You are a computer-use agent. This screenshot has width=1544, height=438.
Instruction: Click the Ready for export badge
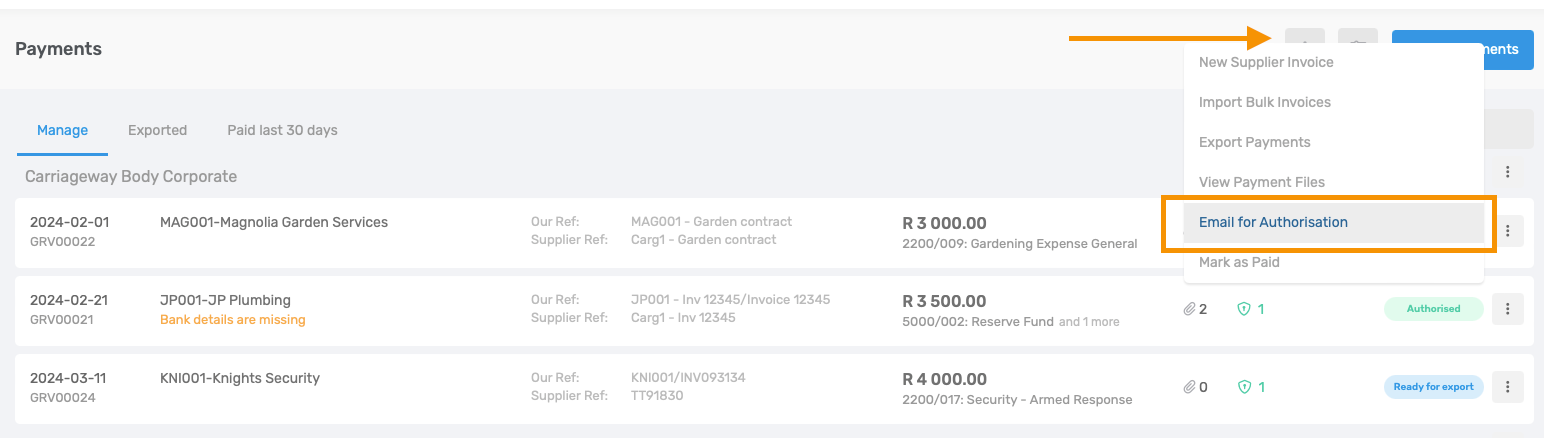click(1433, 387)
